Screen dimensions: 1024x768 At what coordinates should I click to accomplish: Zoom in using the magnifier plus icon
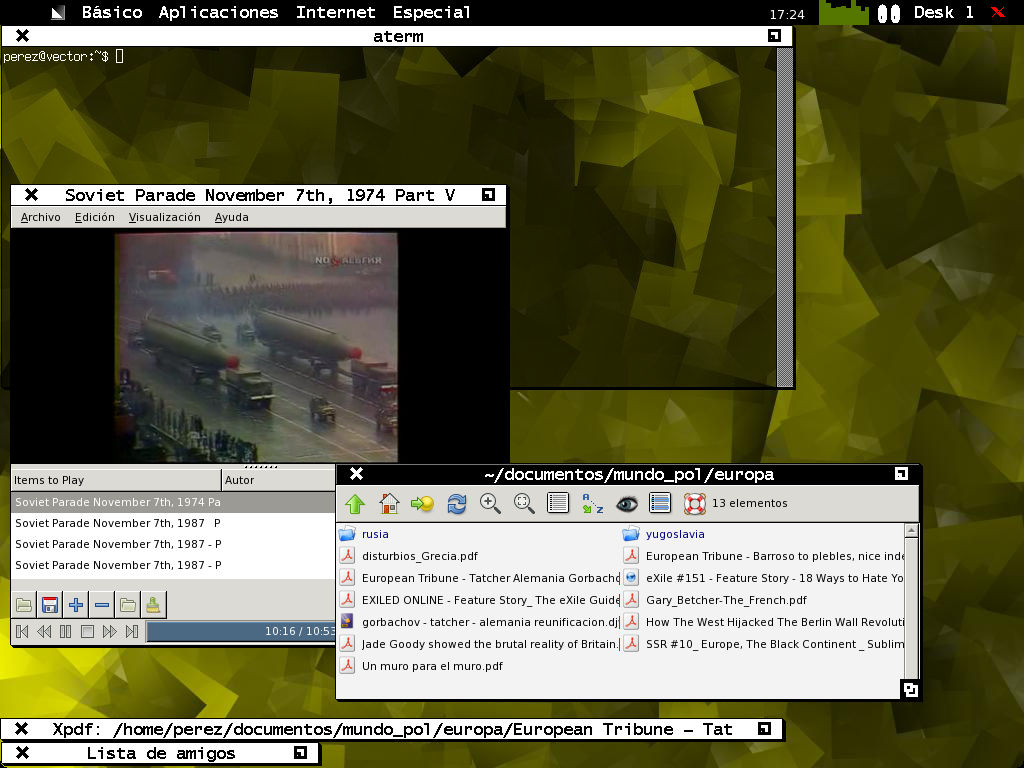tap(490, 504)
